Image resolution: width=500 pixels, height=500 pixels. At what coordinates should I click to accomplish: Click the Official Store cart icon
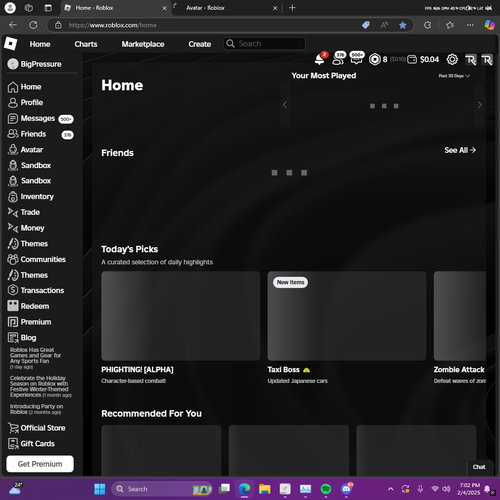click(x=13, y=428)
